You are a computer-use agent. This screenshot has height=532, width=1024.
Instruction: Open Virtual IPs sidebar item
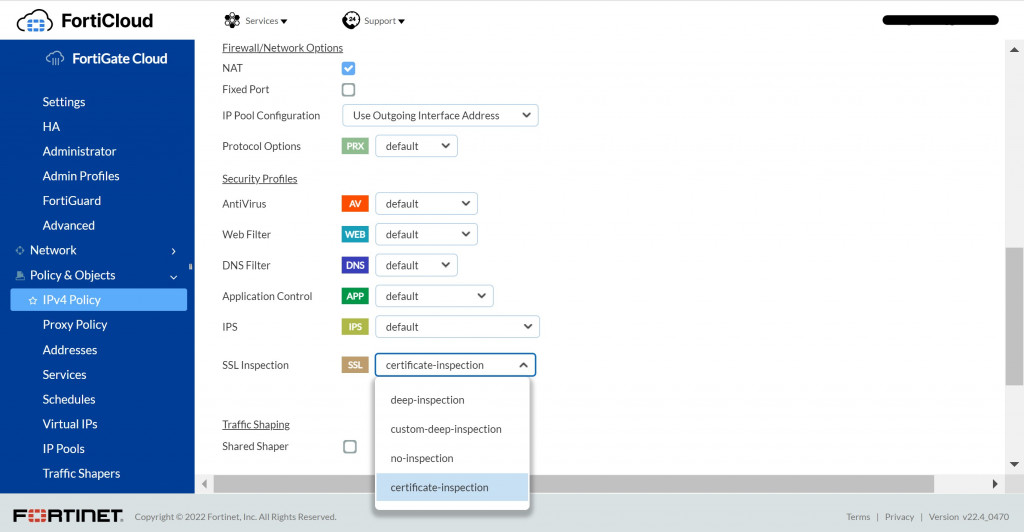click(x=70, y=424)
